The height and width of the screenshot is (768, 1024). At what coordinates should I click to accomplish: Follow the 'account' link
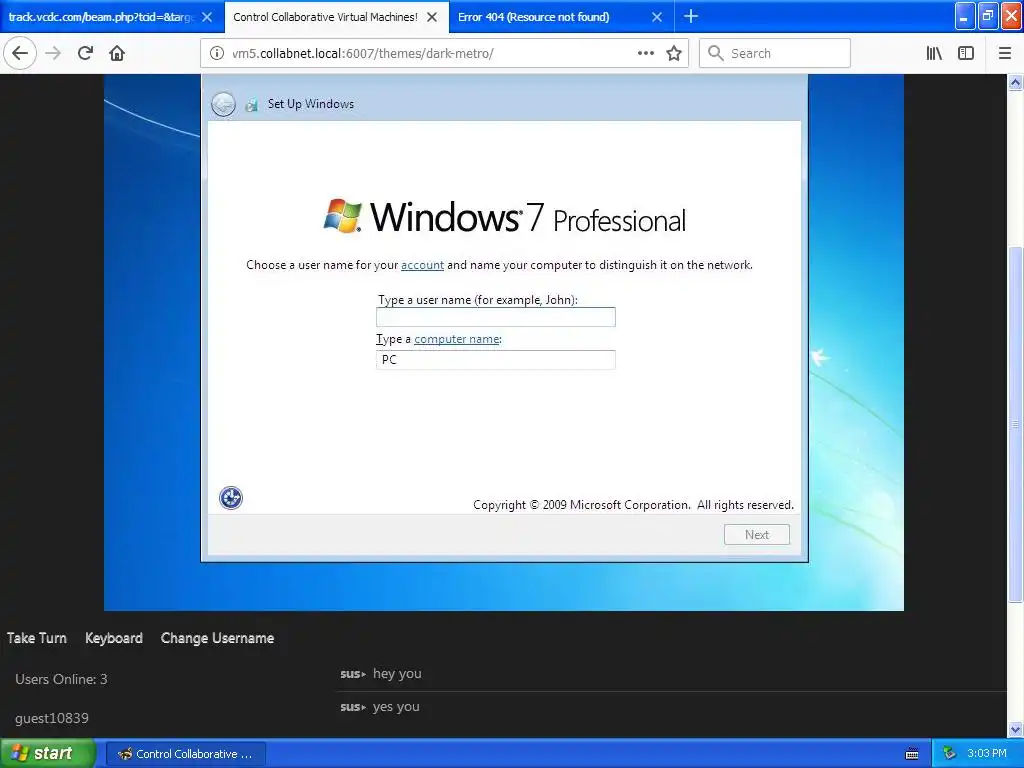(x=423, y=265)
